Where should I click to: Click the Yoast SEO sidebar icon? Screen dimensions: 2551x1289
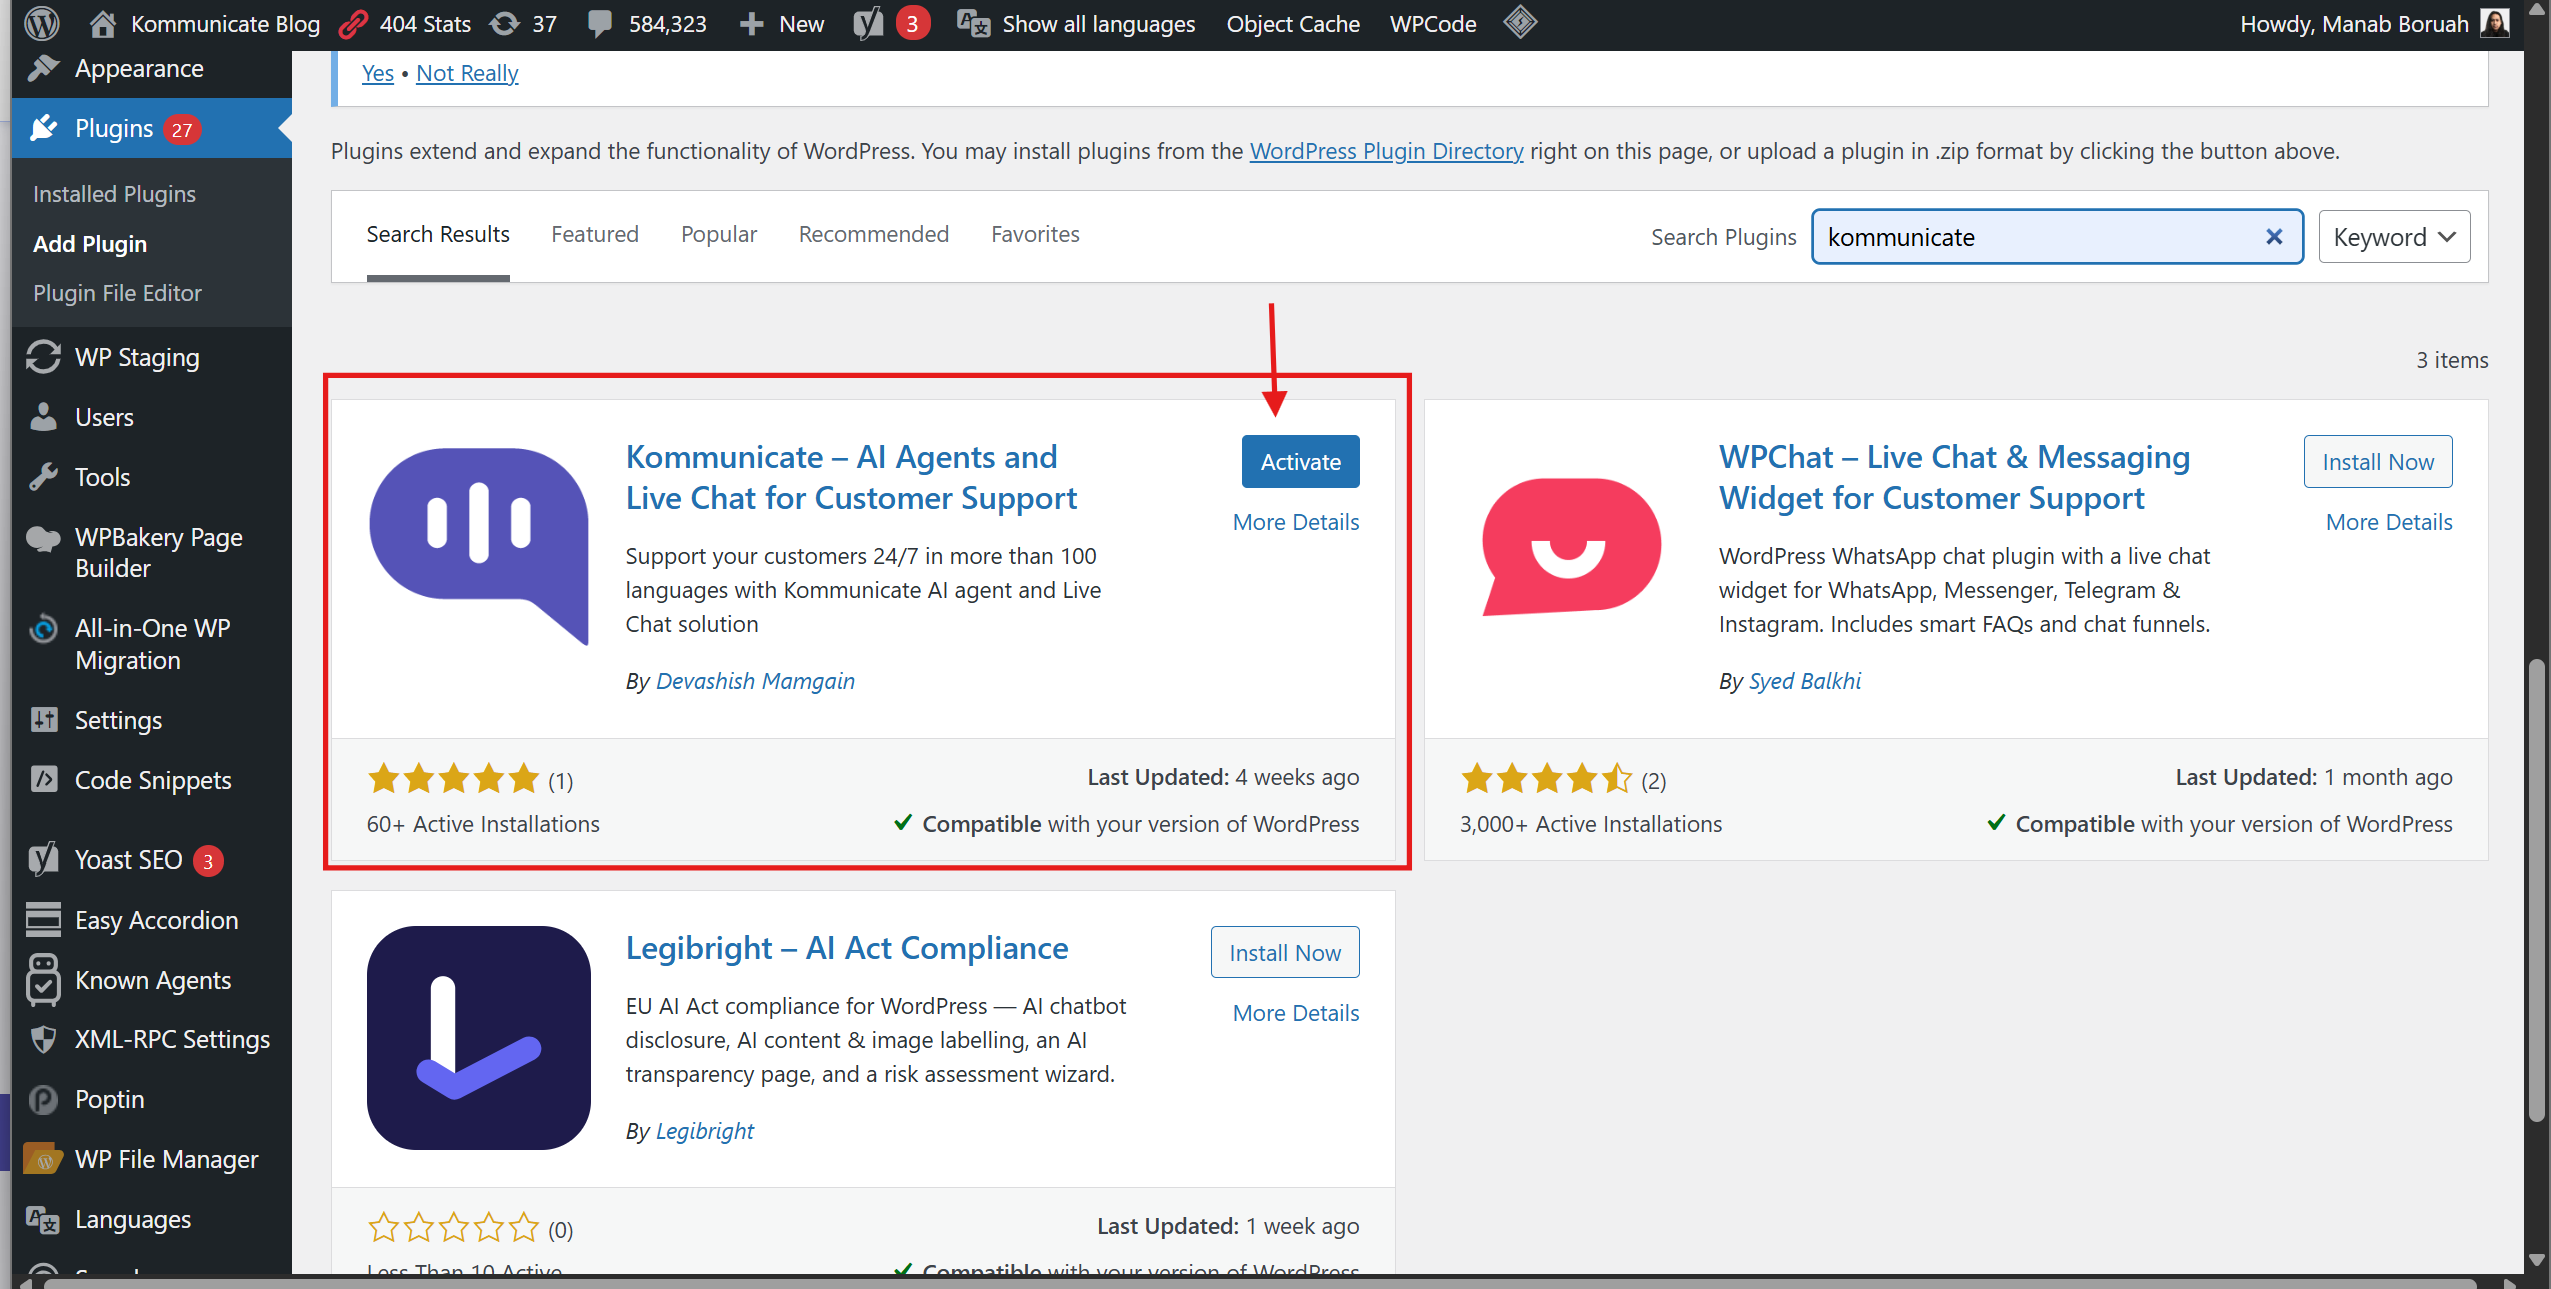pyautogui.click(x=43, y=860)
